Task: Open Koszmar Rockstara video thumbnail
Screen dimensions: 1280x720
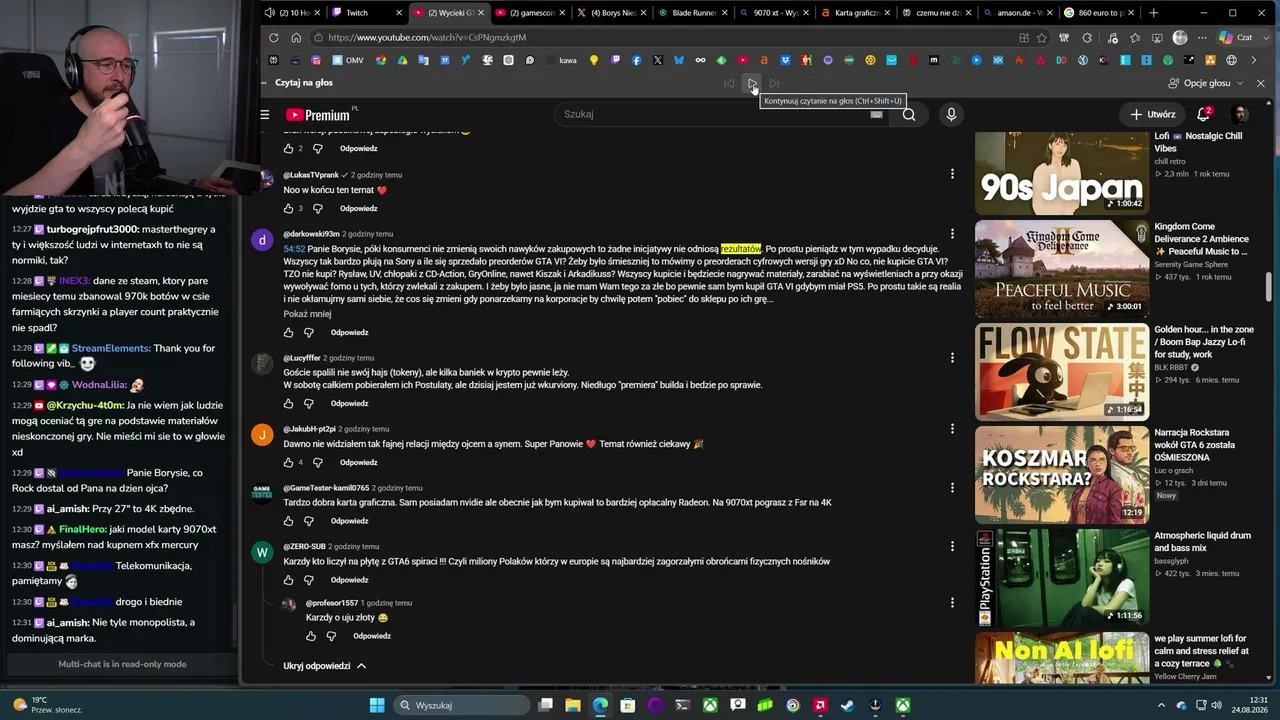Action: tap(1062, 475)
